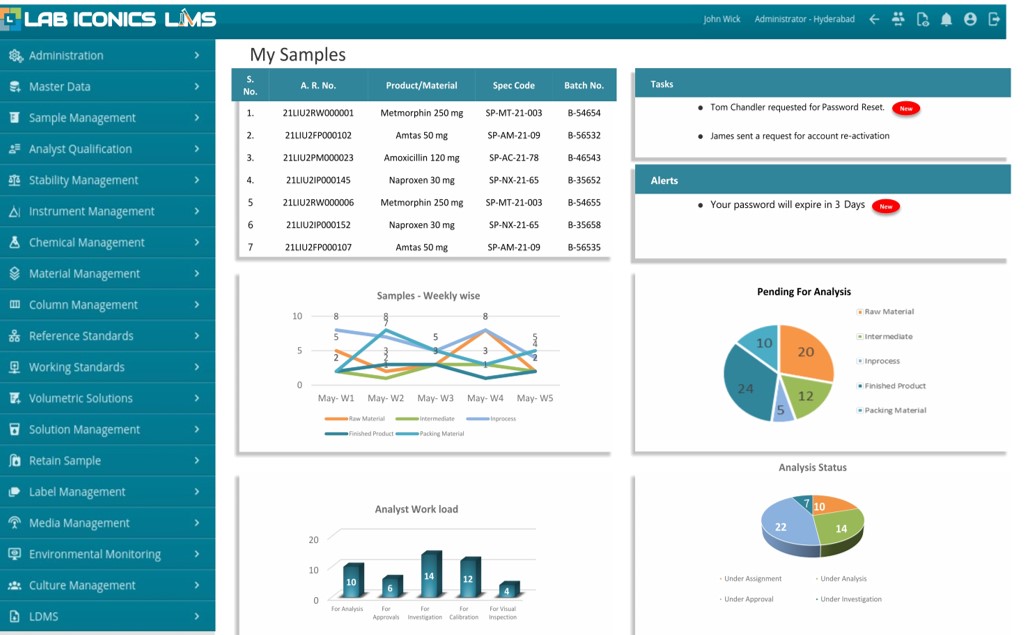Viewport: 1026px width, 635px height.
Task: Open the user profile account icon
Action: [970, 19]
